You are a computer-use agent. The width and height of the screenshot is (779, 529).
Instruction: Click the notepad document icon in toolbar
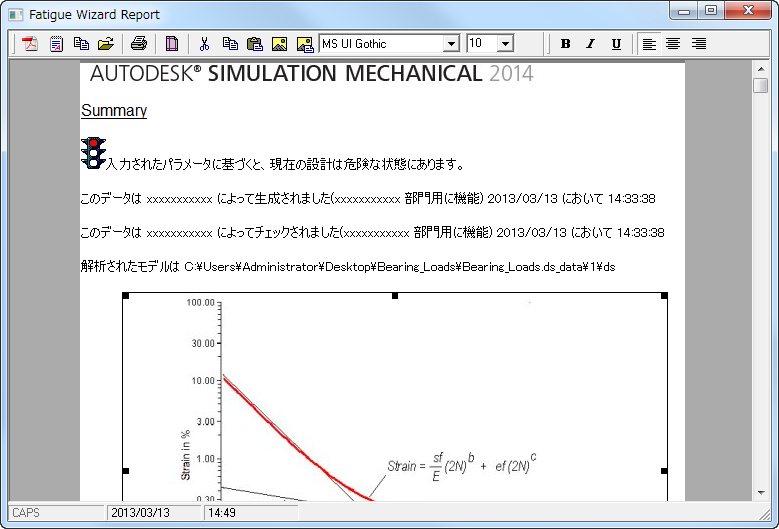(x=56, y=44)
